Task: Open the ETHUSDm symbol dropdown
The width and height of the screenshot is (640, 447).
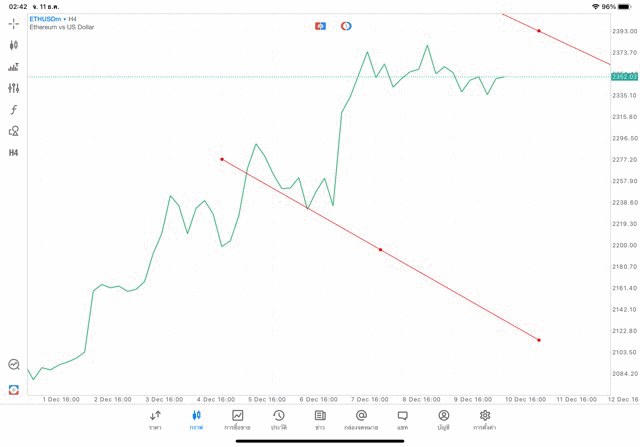Action: click(47, 19)
